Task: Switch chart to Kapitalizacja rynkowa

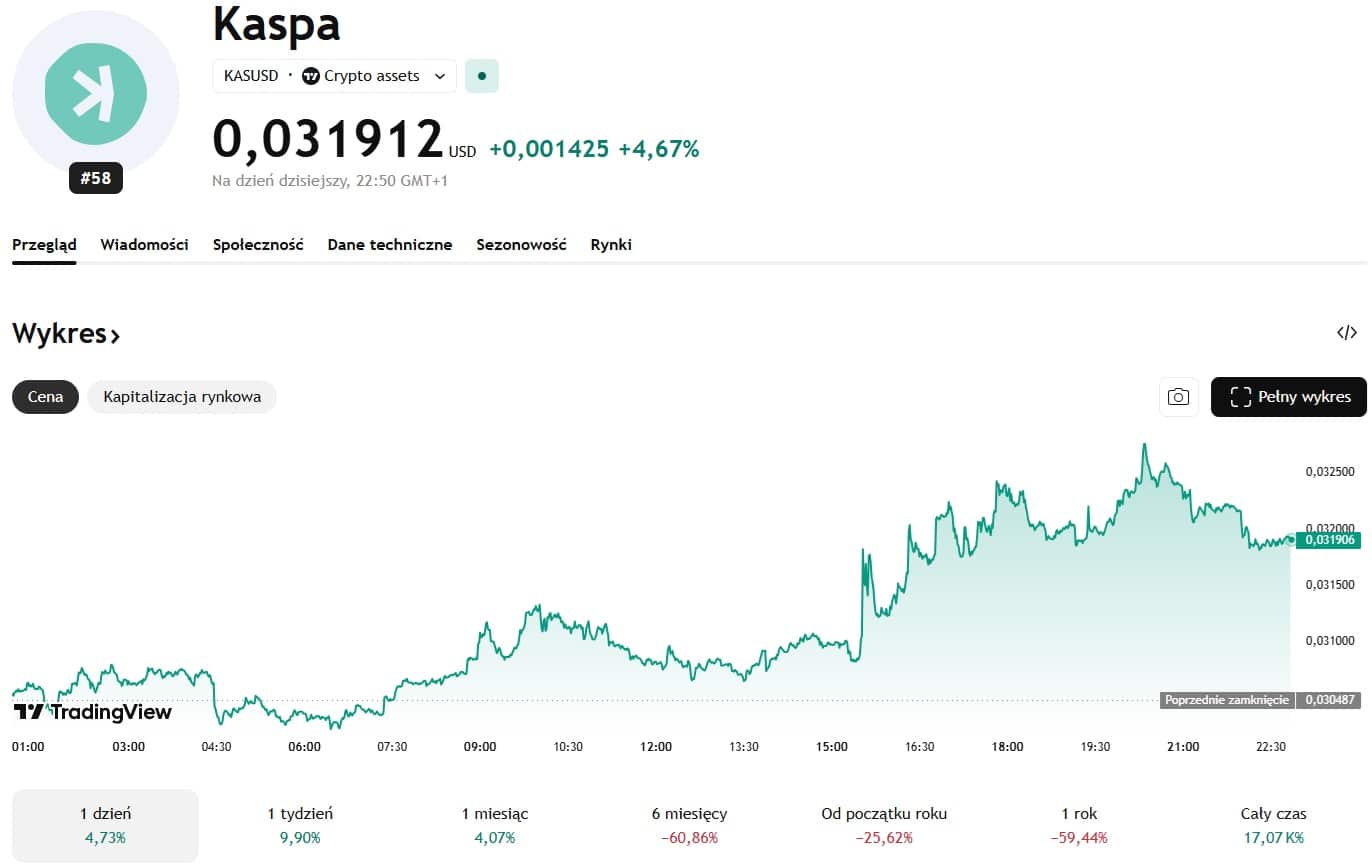Action: [182, 397]
